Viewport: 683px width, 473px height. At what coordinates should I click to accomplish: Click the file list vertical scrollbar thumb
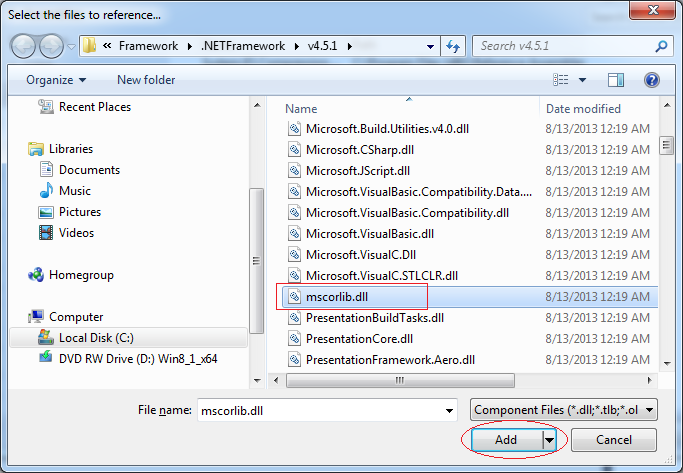tap(666, 145)
